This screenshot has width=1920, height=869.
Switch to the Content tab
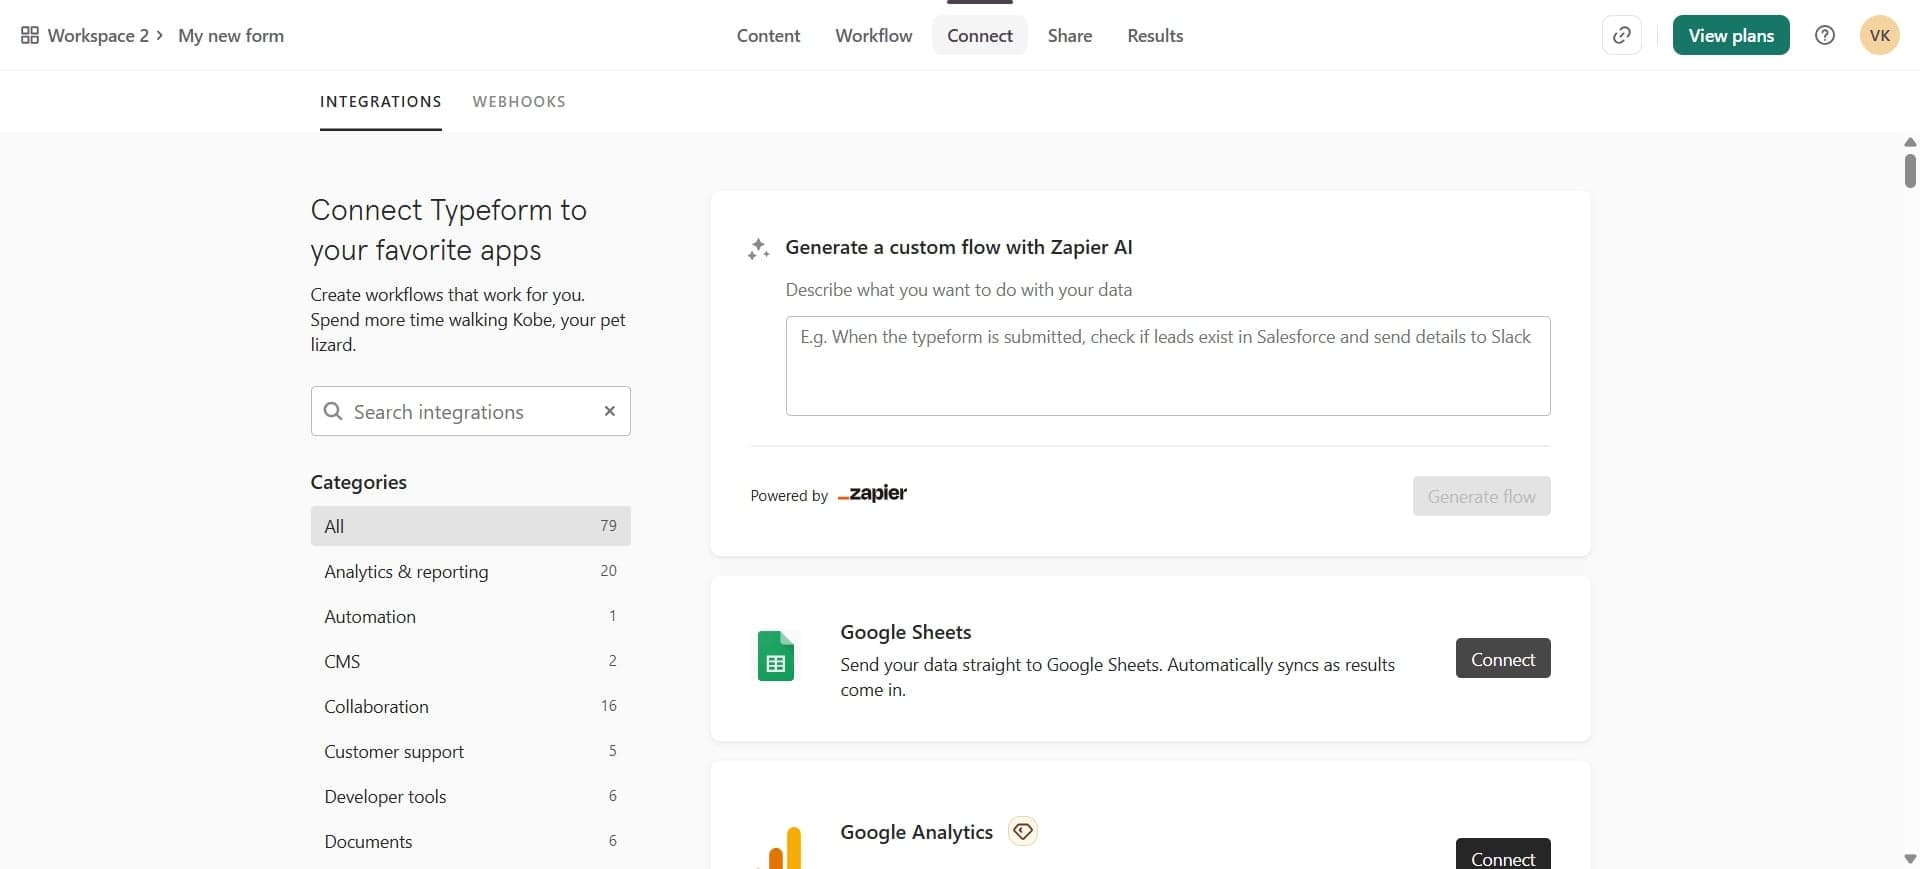768,35
